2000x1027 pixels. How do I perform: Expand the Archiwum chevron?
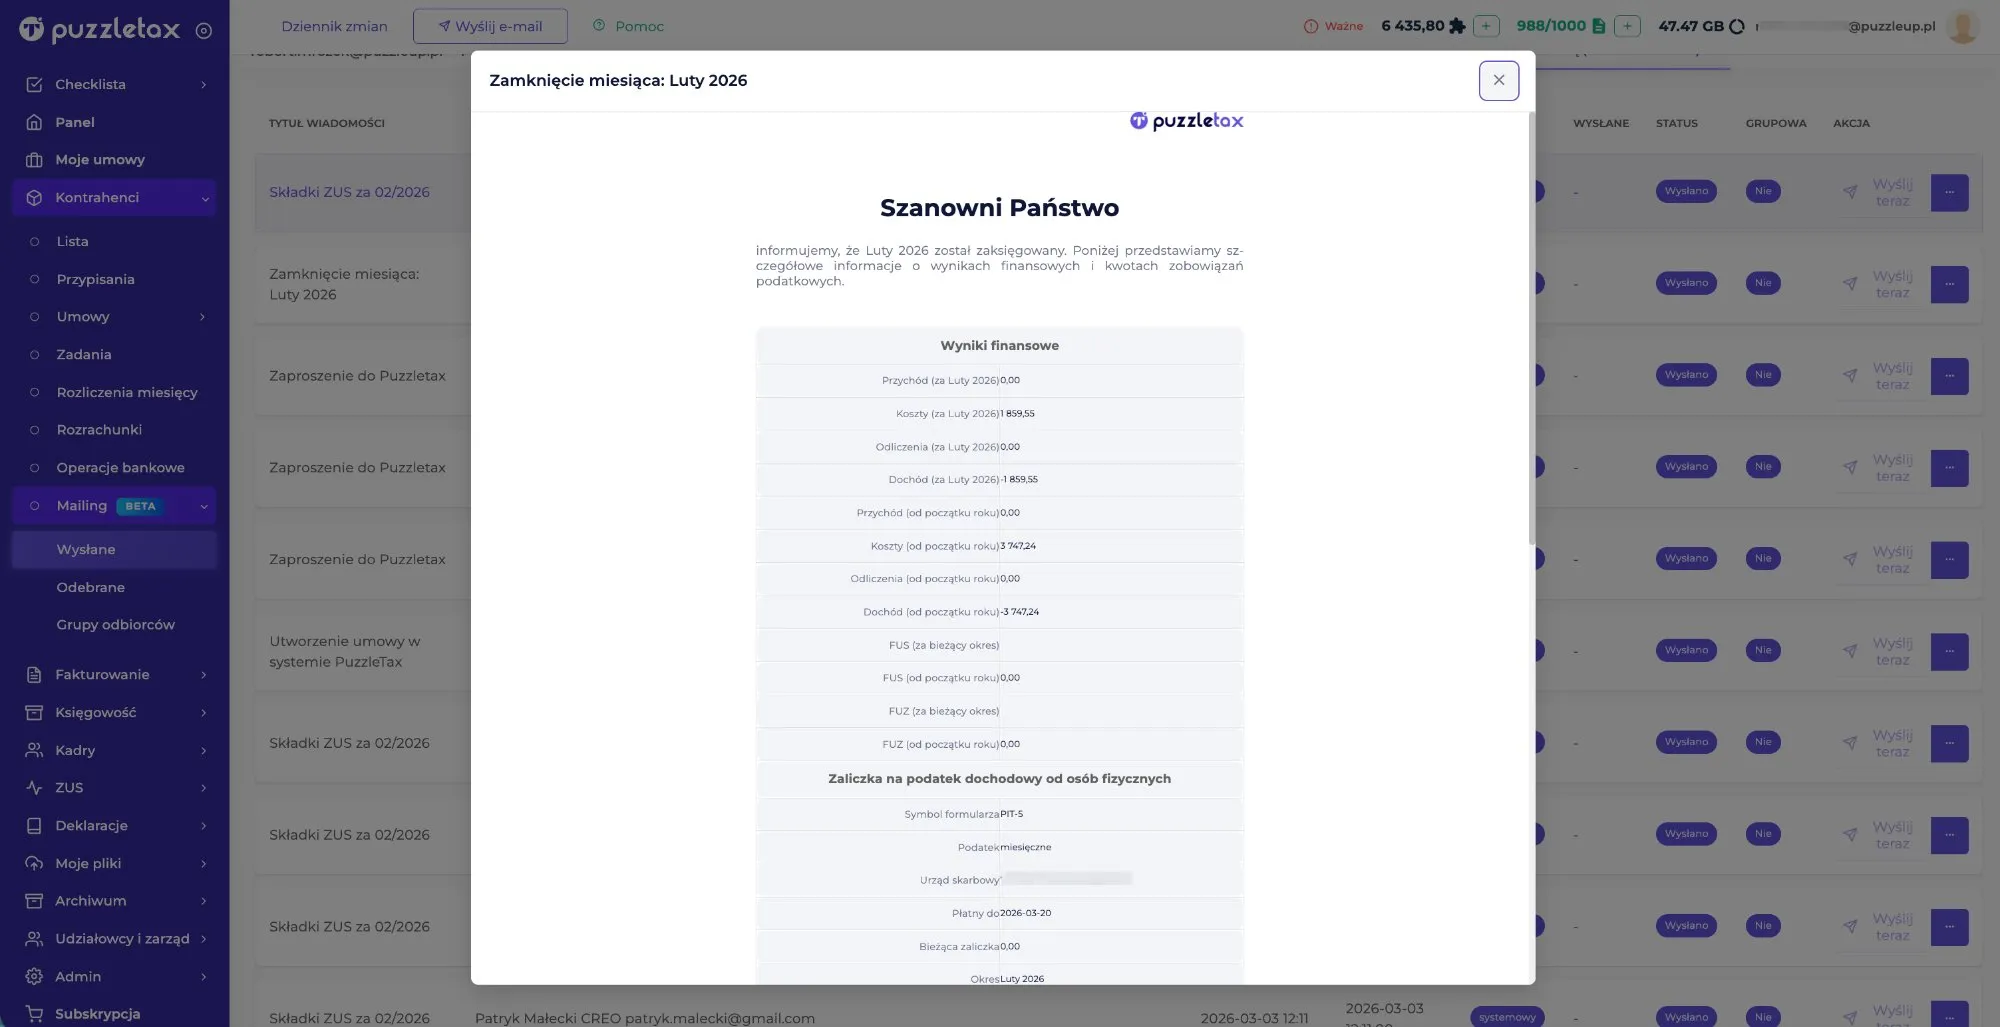(204, 901)
